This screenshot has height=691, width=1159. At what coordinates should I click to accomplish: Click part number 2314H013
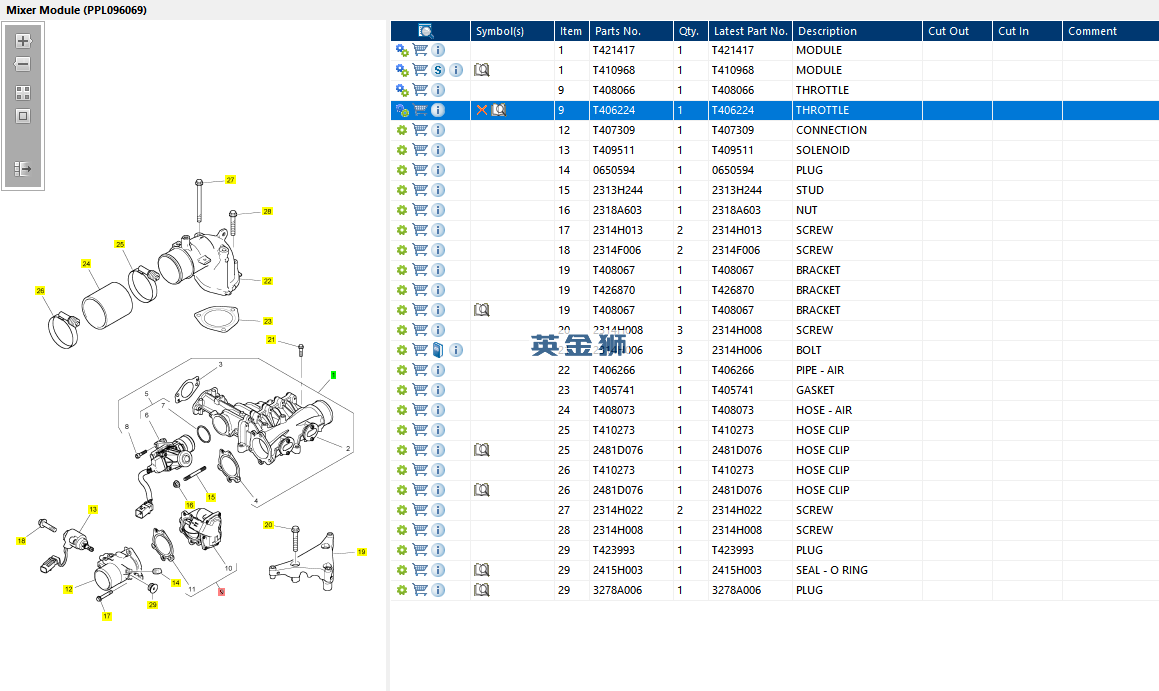[x=618, y=230]
